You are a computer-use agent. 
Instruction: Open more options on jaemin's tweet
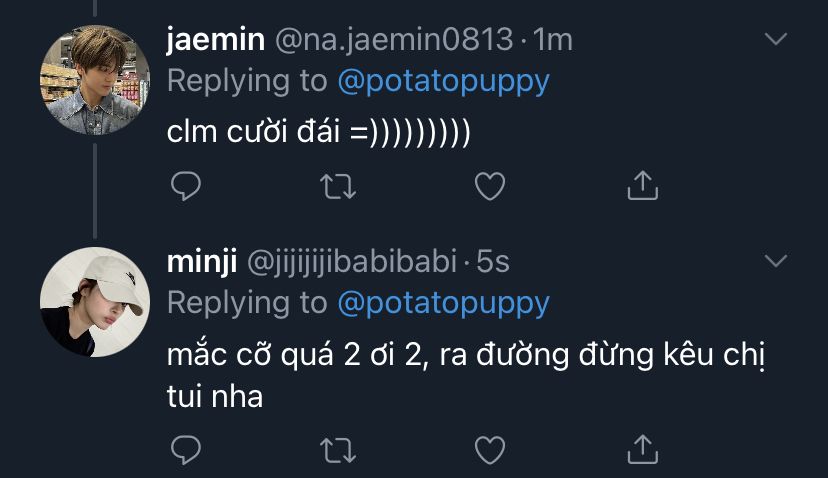coord(776,39)
